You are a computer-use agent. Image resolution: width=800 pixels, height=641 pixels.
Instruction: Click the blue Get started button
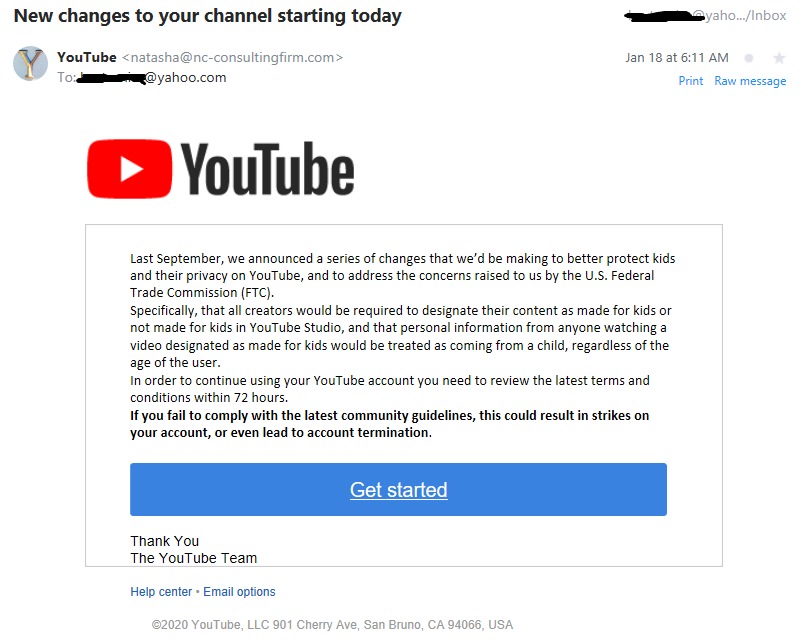coord(398,489)
